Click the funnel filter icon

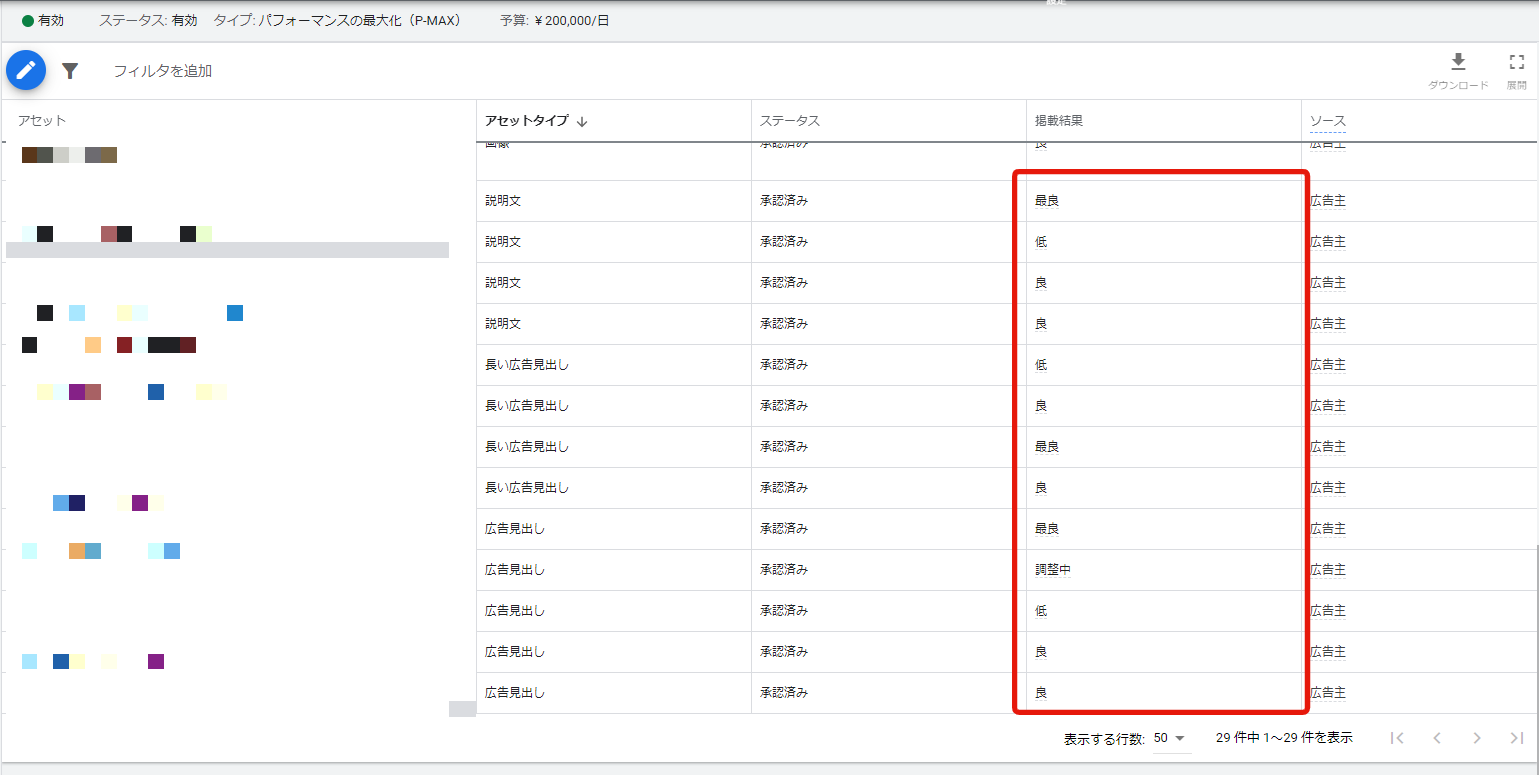point(70,71)
